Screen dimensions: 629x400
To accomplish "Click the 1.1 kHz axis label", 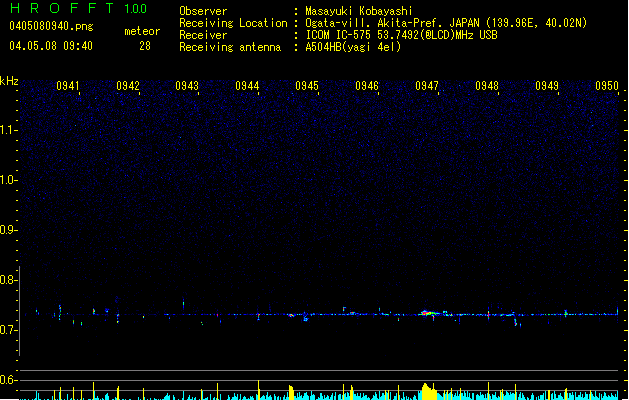I will point(9,130).
